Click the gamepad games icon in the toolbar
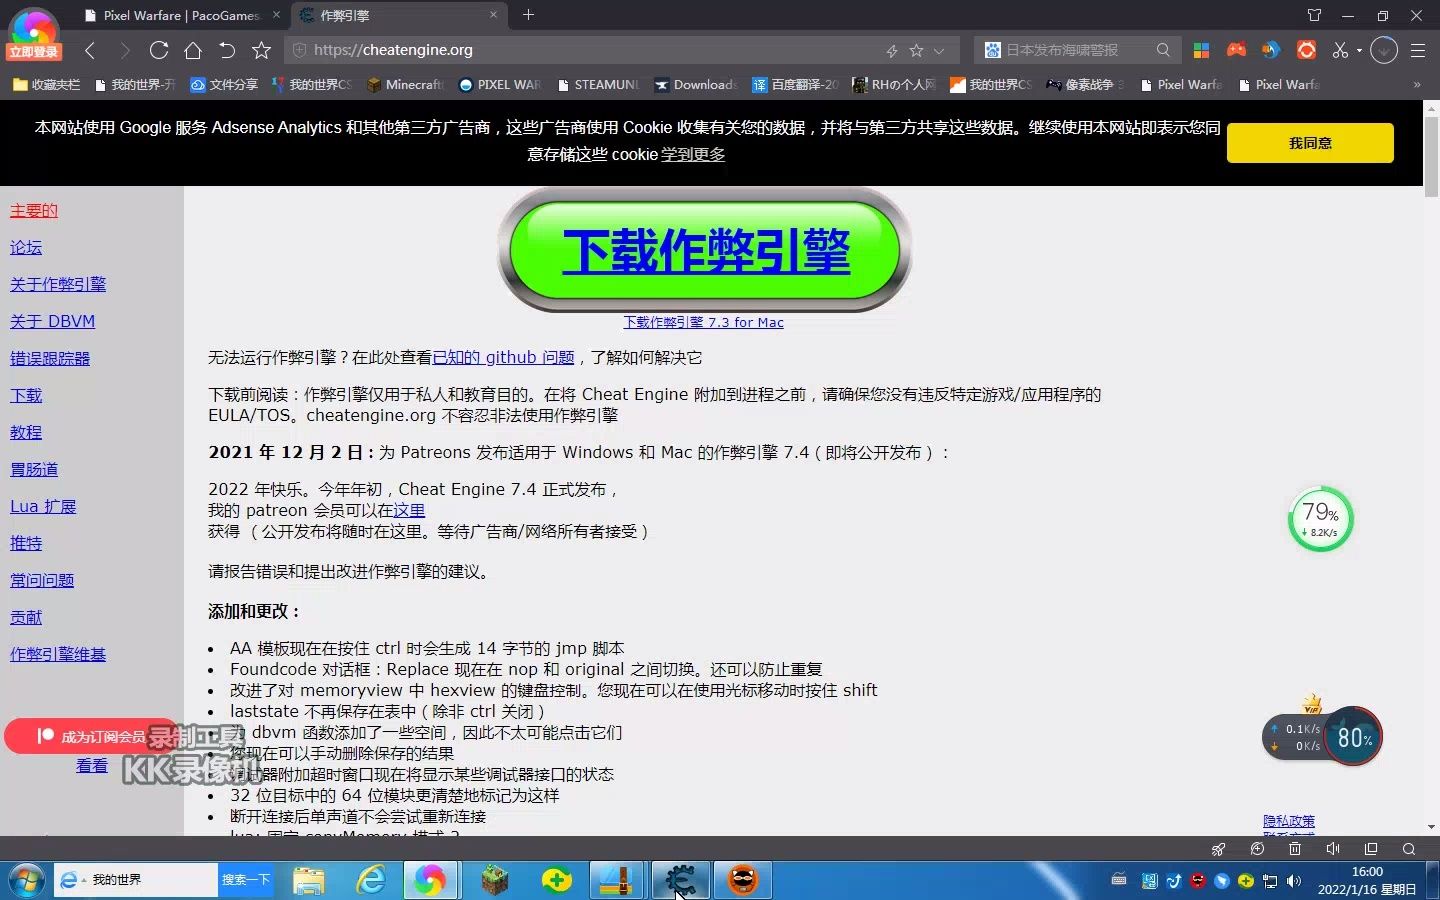This screenshot has width=1440, height=900. (1236, 50)
